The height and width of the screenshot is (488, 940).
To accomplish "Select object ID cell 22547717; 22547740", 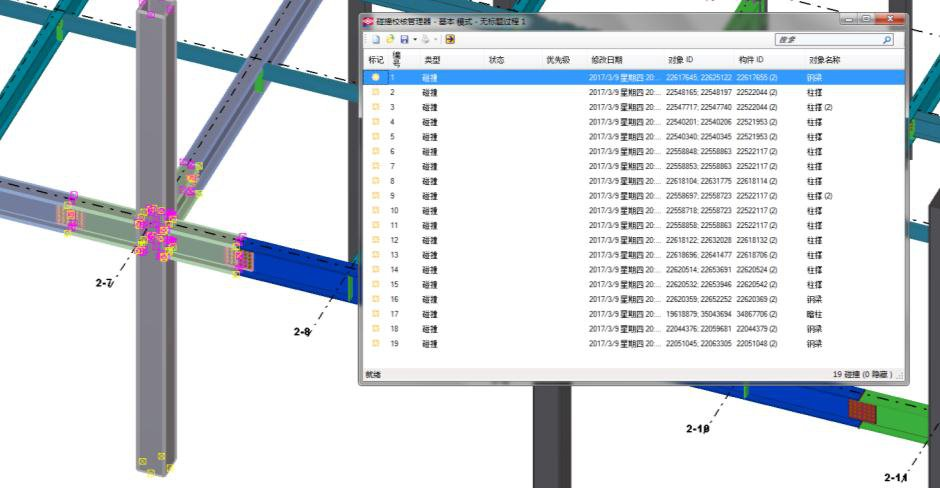I will coord(698,107).
